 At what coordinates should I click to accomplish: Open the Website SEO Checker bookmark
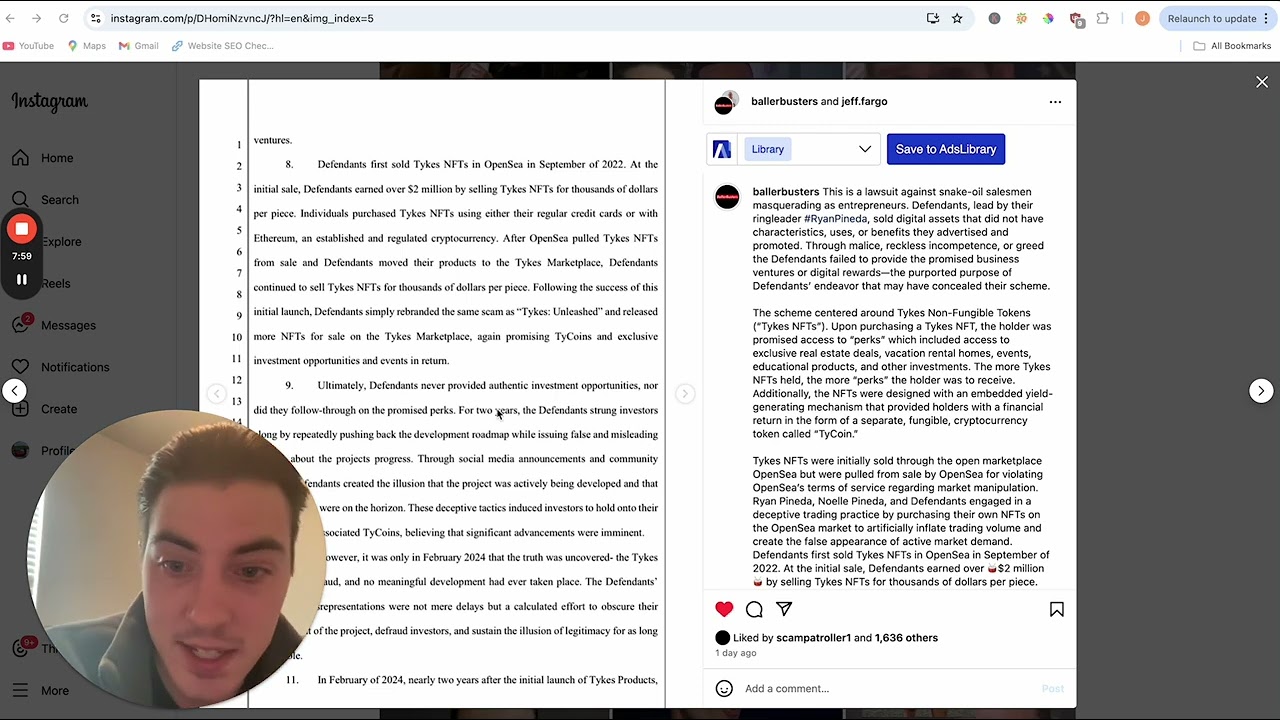[222, 46]
